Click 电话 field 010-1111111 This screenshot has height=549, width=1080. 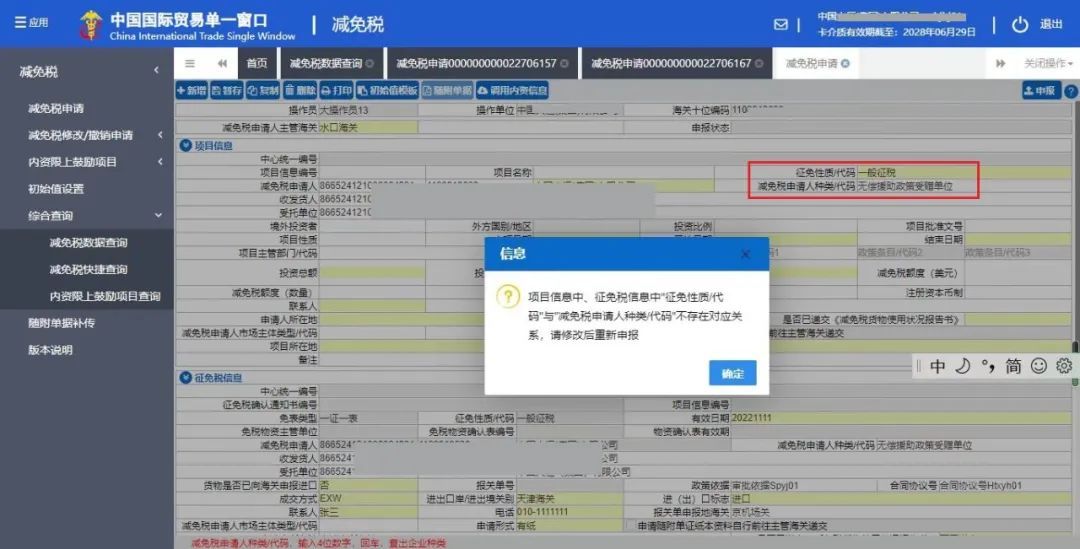569,512
